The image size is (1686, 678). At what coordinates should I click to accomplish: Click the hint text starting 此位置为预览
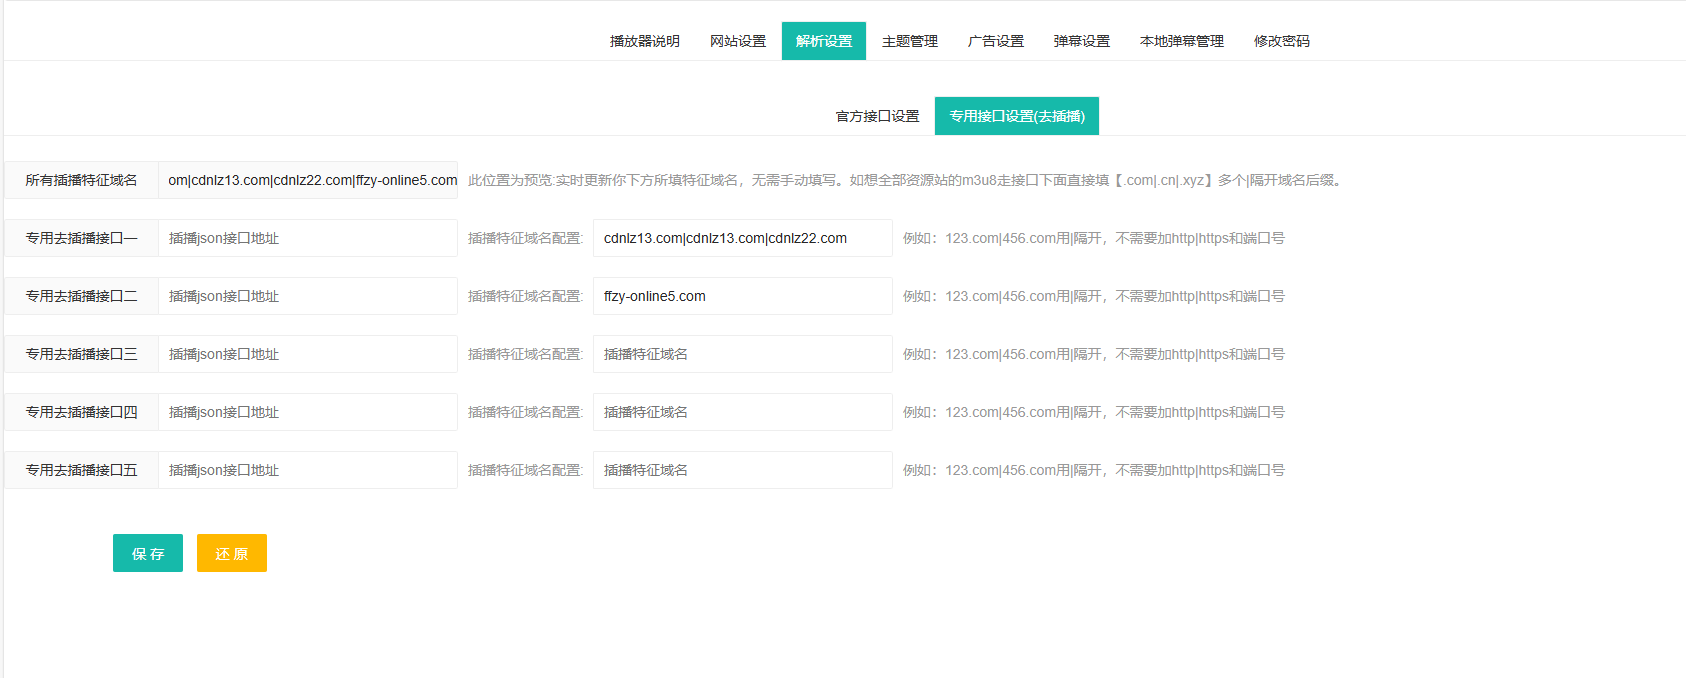907,180
